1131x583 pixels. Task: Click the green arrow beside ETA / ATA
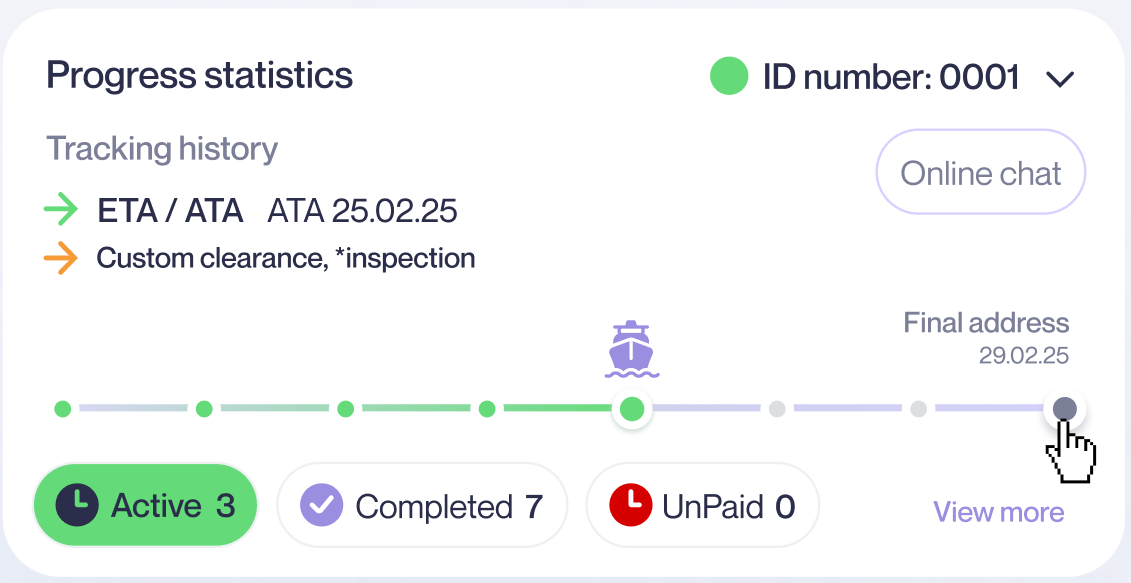[x=61, y=210]
